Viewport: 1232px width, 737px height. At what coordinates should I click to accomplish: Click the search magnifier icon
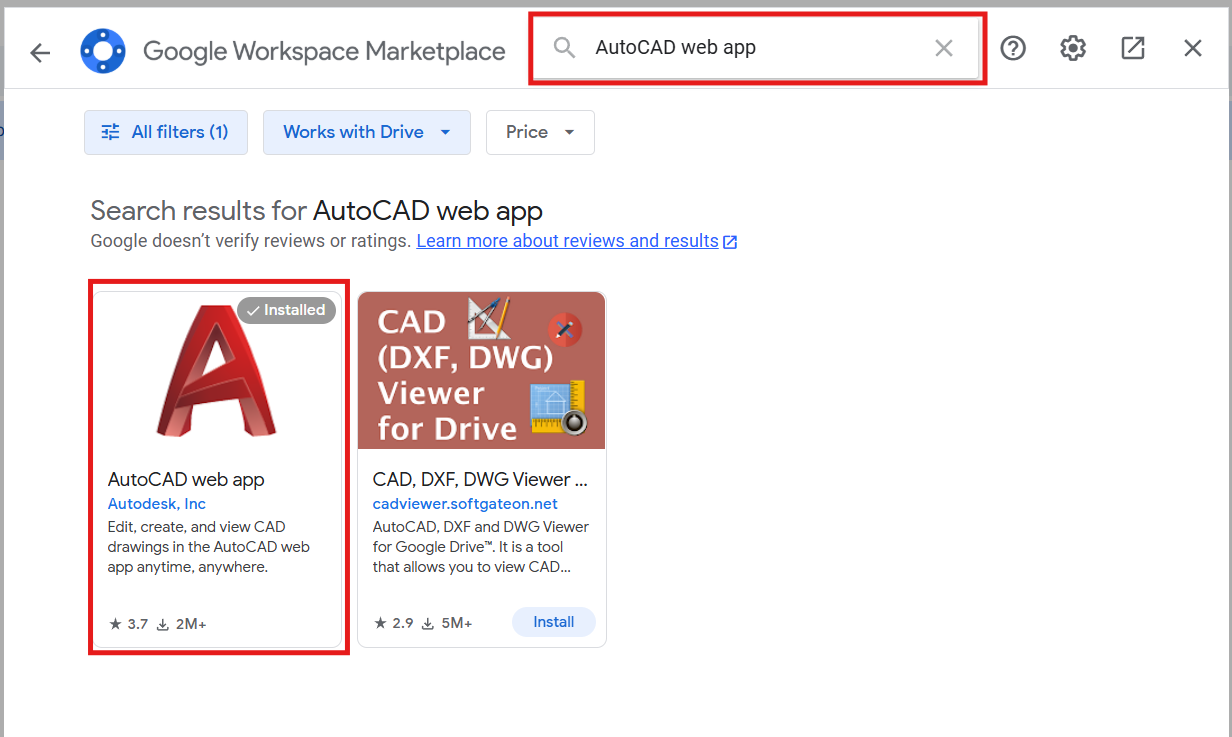(563, 47)
